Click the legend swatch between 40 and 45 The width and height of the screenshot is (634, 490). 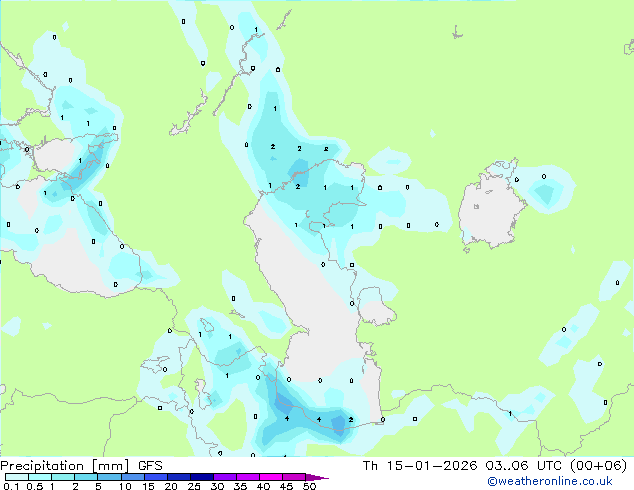(x=271, y=477)
